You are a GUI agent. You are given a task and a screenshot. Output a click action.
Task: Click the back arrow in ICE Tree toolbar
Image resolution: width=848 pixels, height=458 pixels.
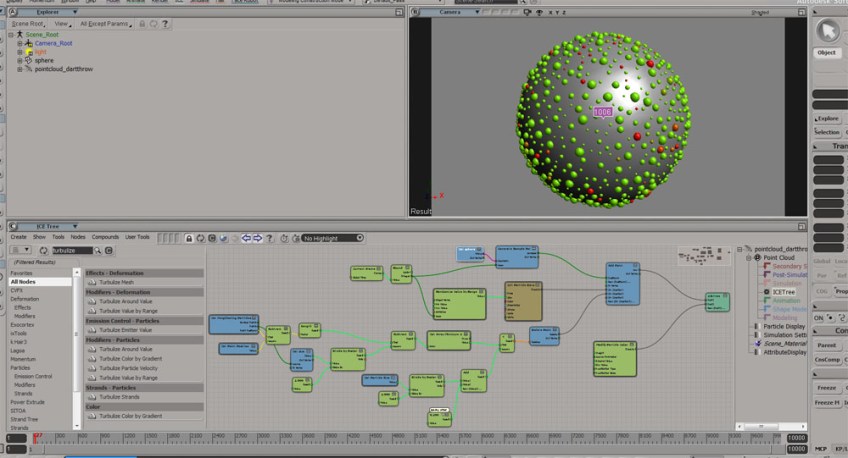coord(246,238)
